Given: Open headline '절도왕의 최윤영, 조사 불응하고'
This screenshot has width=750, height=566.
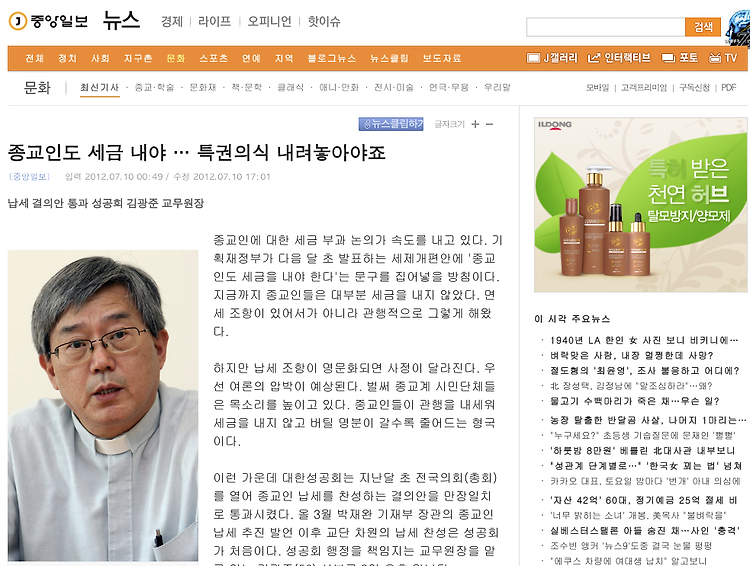Looking at the screenshot, I should [644, 370].
